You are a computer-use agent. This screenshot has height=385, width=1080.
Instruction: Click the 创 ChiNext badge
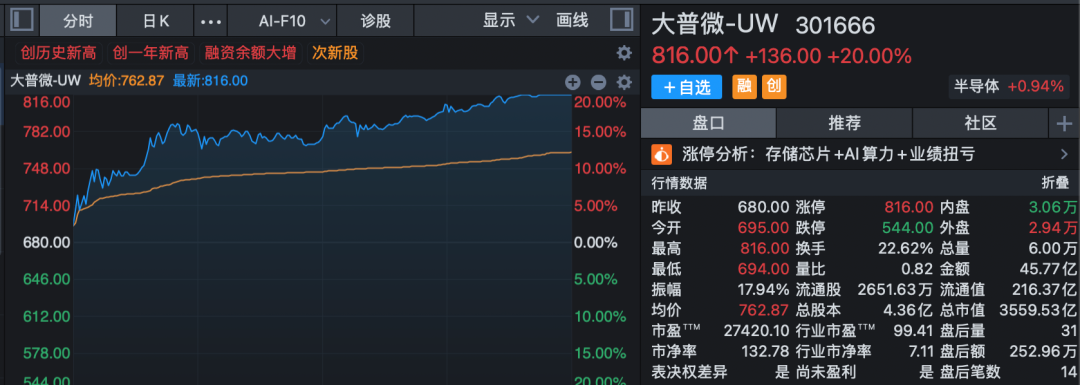(x=774, y=87)
